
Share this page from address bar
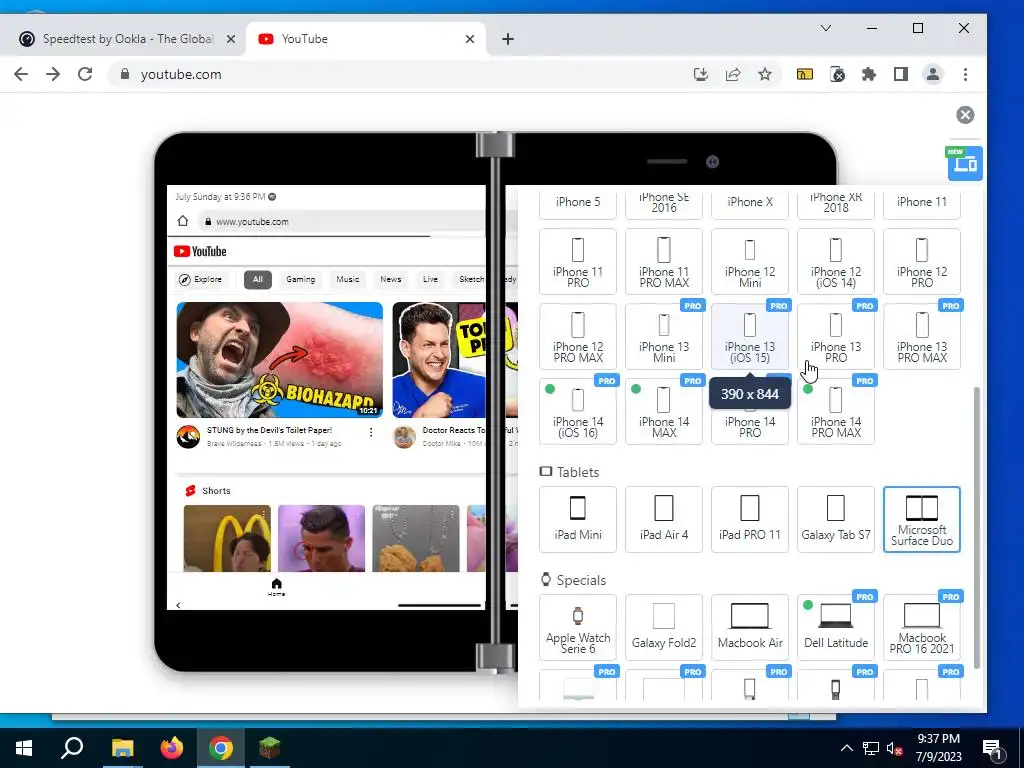tap(733, 74)
